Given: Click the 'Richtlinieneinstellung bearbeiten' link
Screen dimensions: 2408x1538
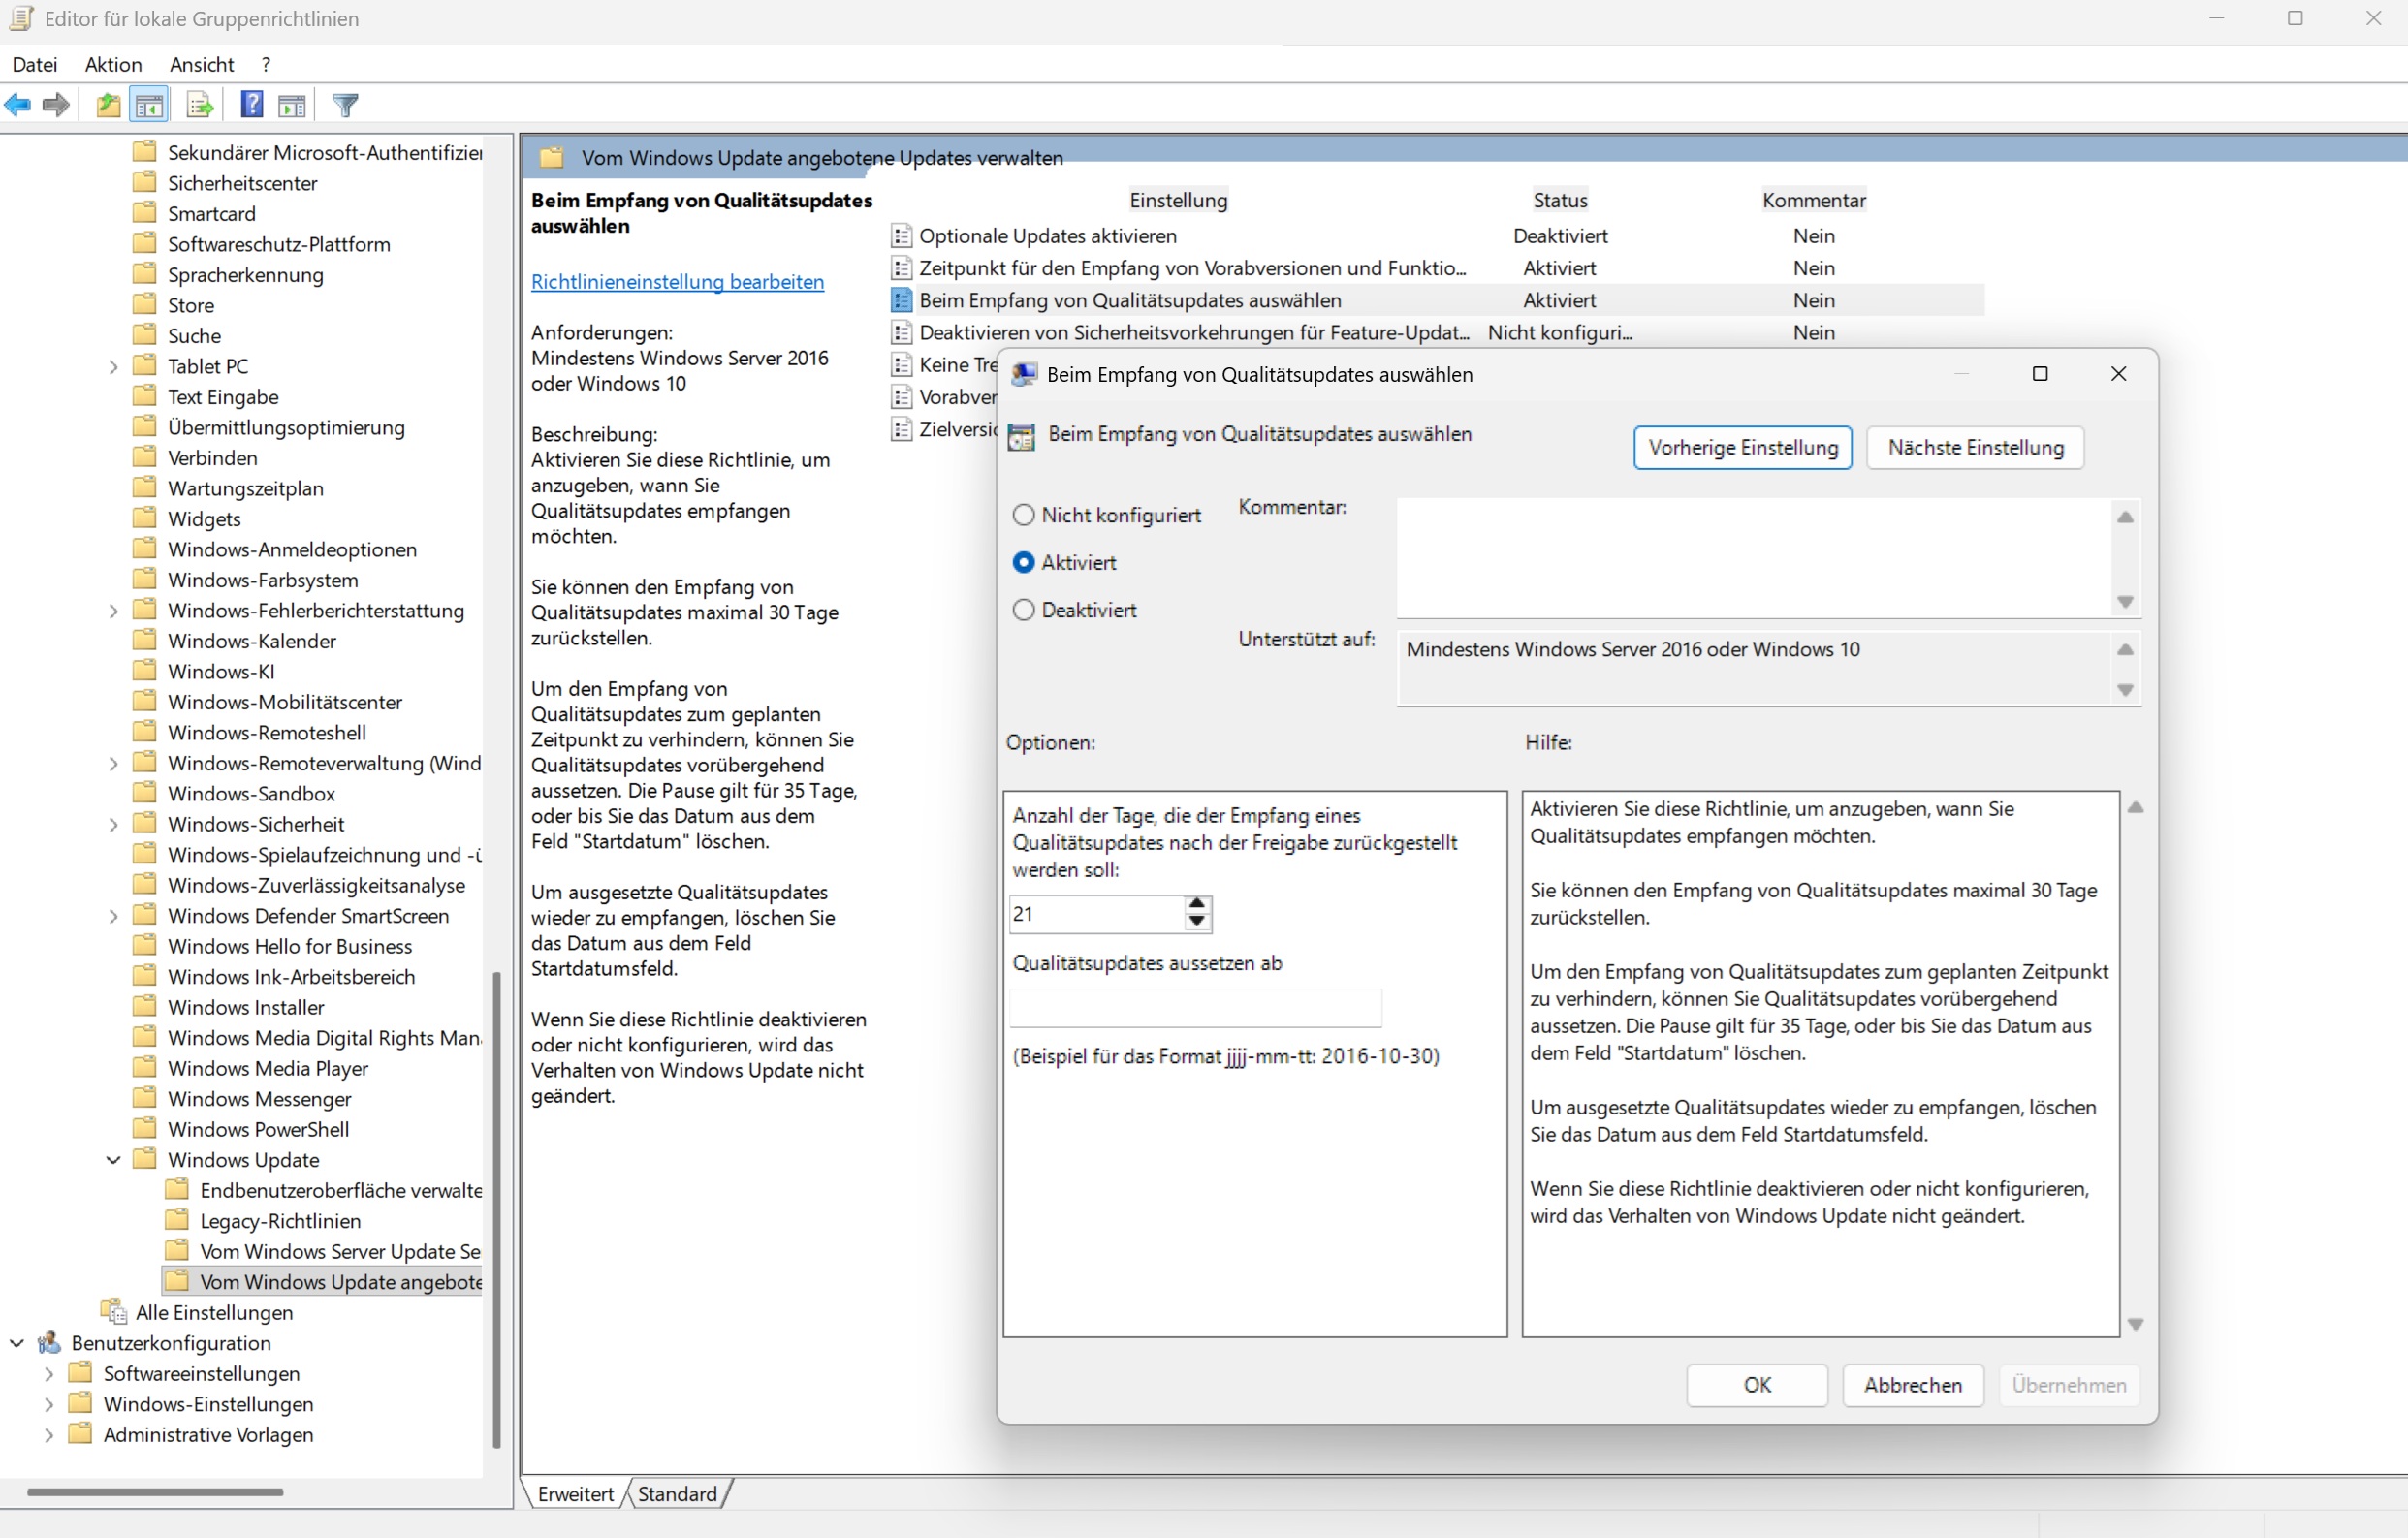Looking at the screenshot, I should [x=677, y=282].
